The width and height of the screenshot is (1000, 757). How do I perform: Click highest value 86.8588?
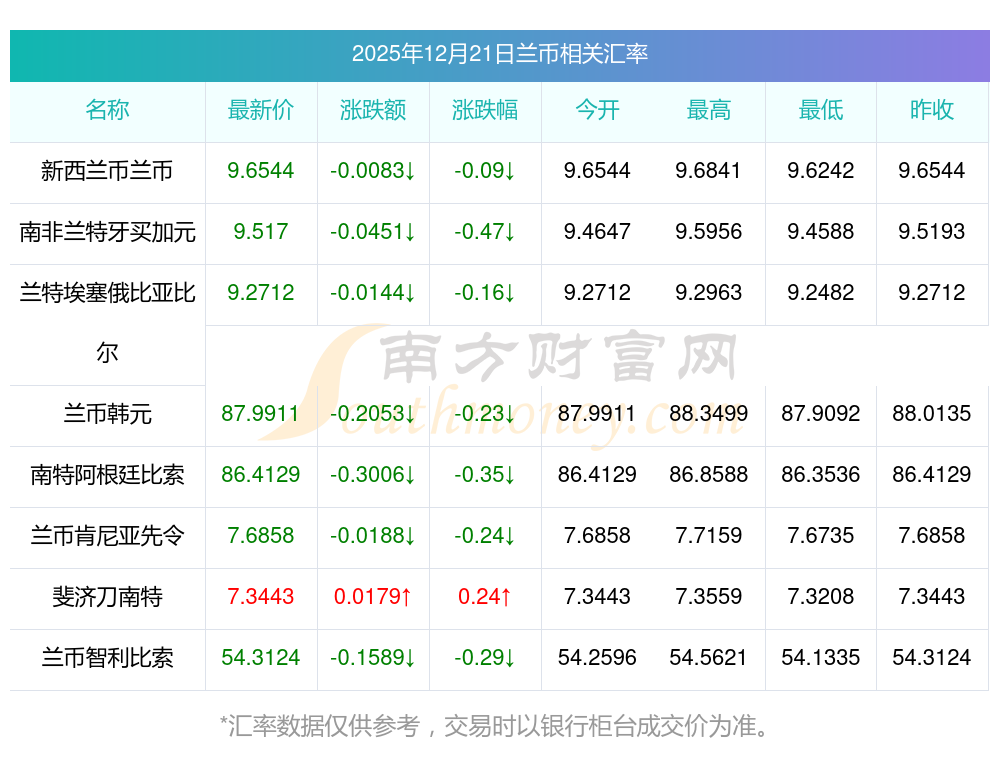[x=709, y=474]
